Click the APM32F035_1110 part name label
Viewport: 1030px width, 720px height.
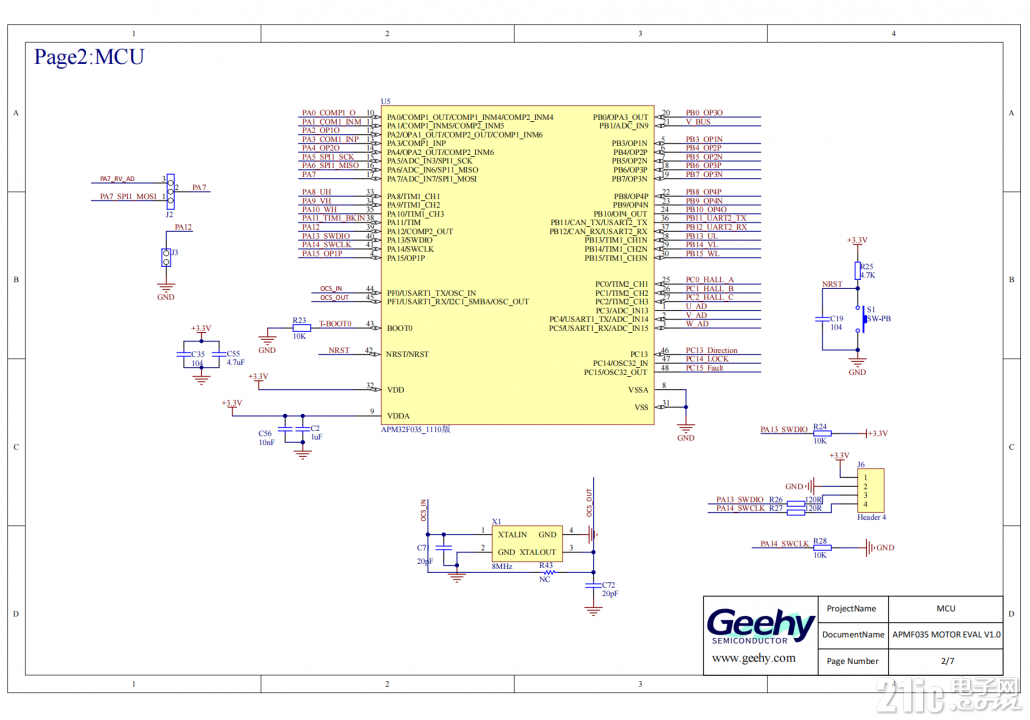click(x=416, y=430)
